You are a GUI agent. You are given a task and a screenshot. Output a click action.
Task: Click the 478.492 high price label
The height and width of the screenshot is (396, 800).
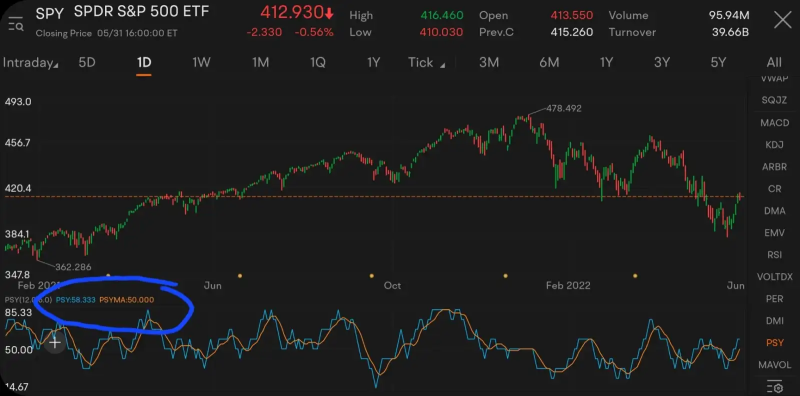[564, 108]
